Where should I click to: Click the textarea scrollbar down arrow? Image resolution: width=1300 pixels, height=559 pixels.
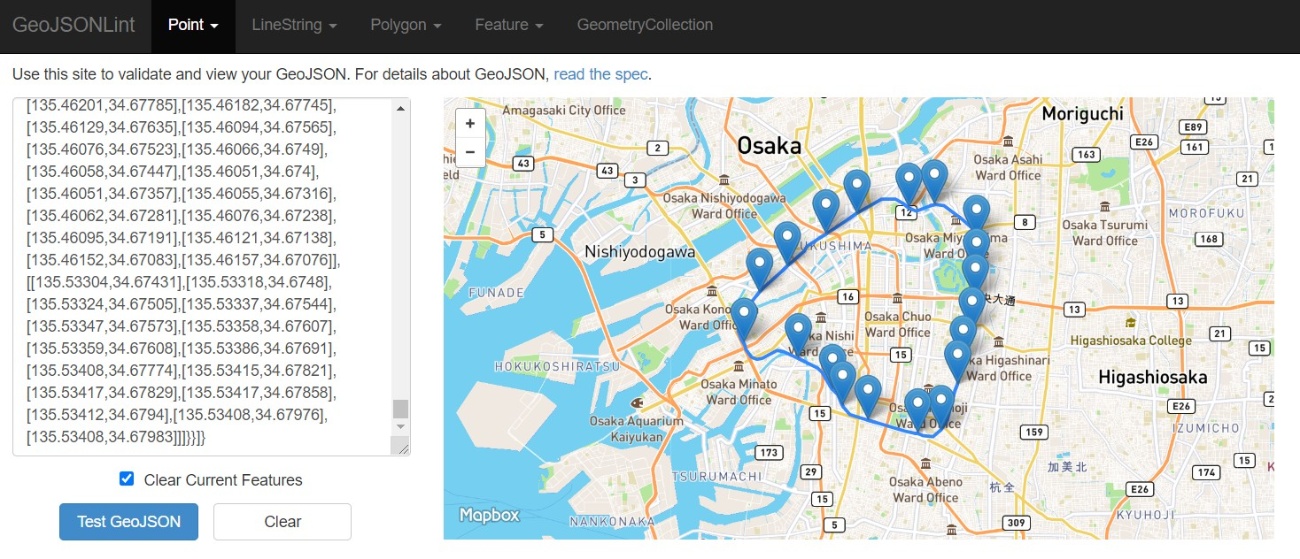tap(401, 427)
